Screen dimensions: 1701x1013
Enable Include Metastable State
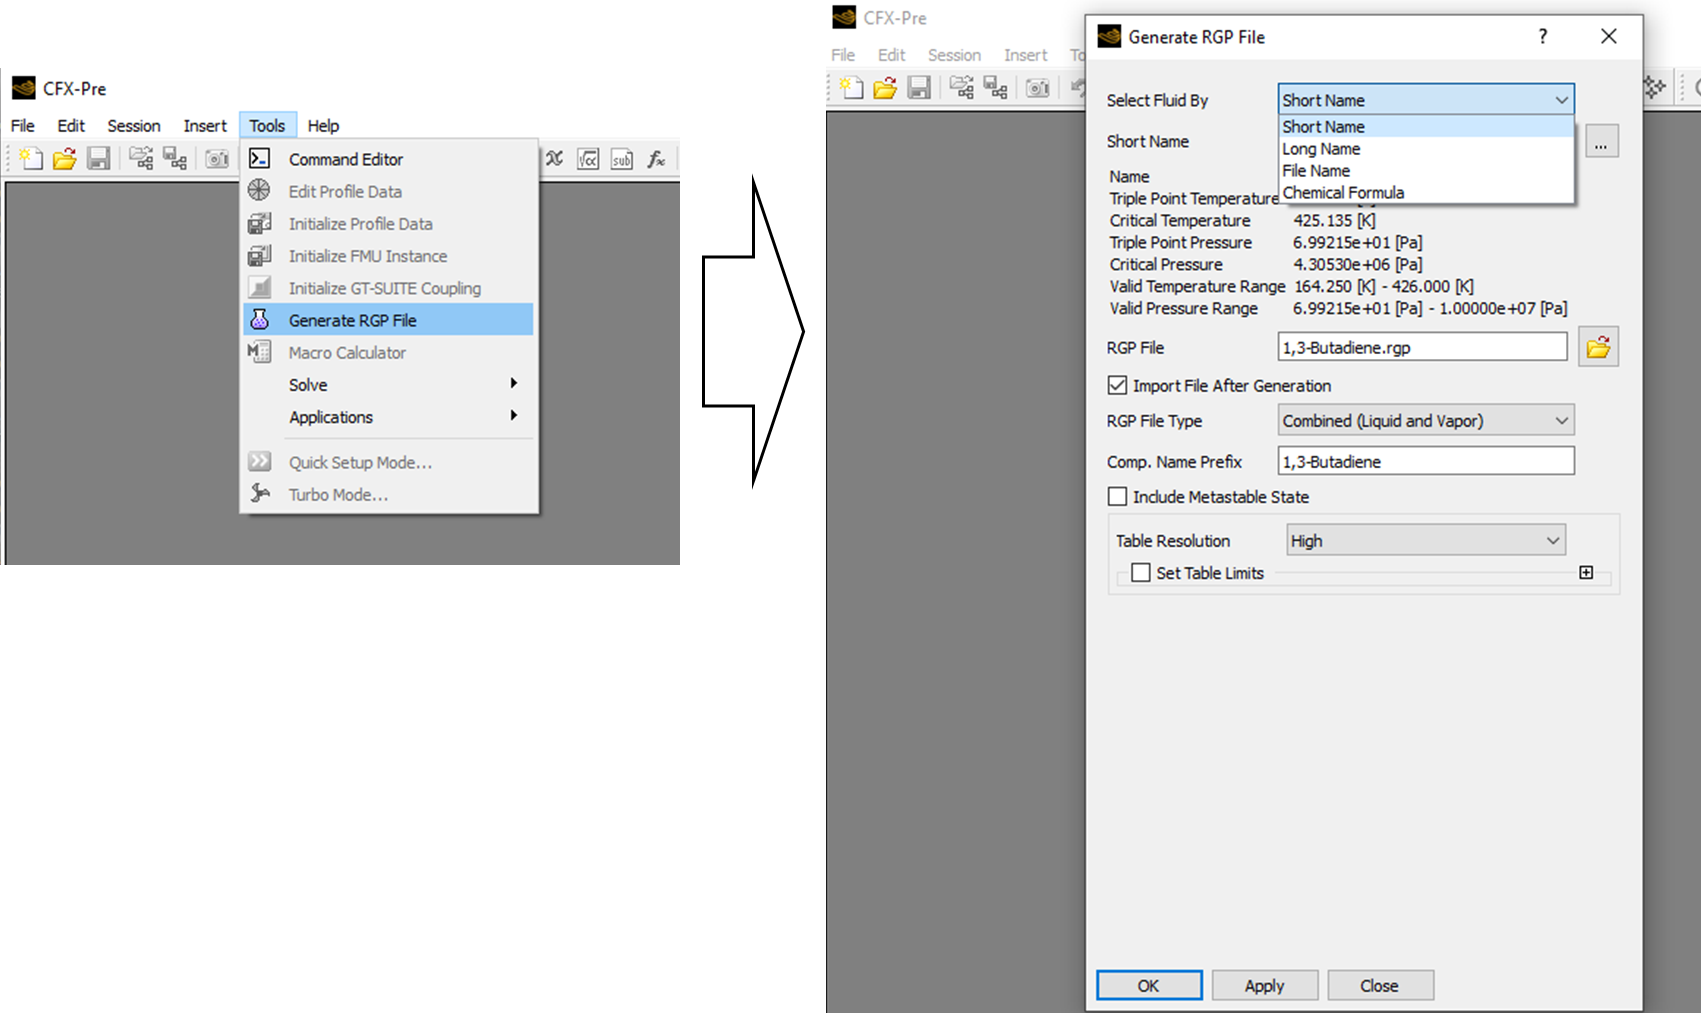pos(1117,496)
